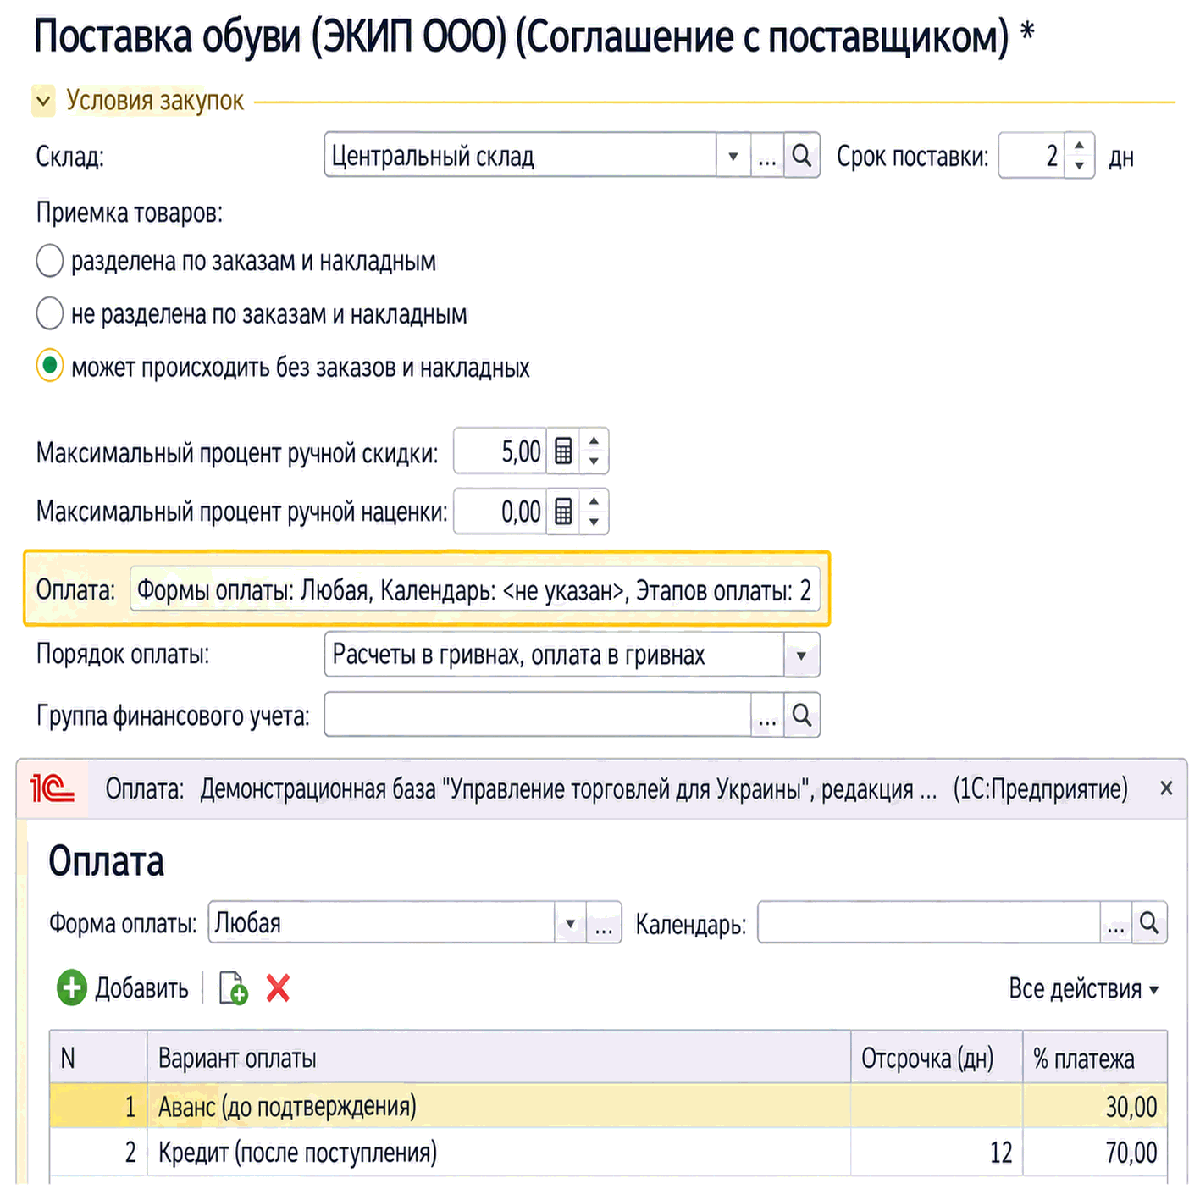This screenshot has height=1200, width=1200.
Task: Click the green Добавить button
Action: (123, 988)
